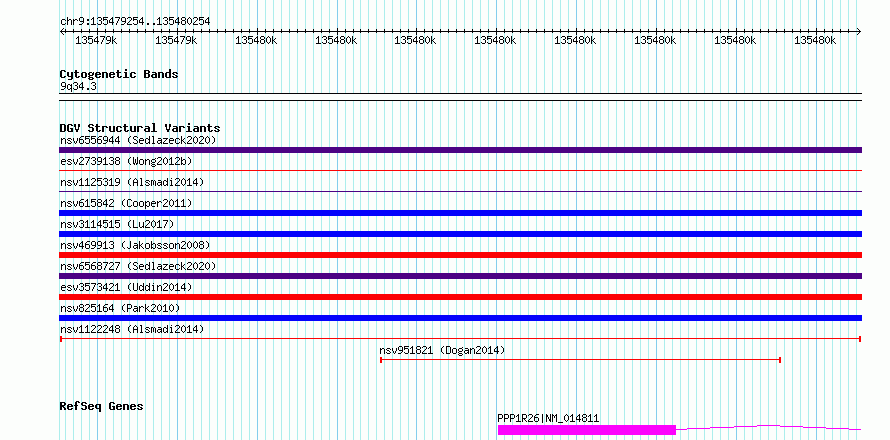Click the blue bar under nsv3114515

click(460, 234)
